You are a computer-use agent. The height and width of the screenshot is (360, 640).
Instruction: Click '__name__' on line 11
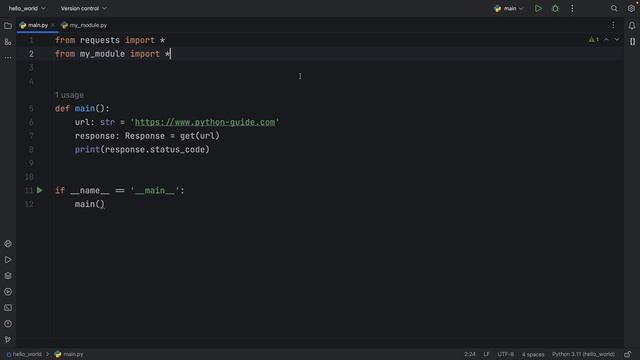tap(90, 191)
